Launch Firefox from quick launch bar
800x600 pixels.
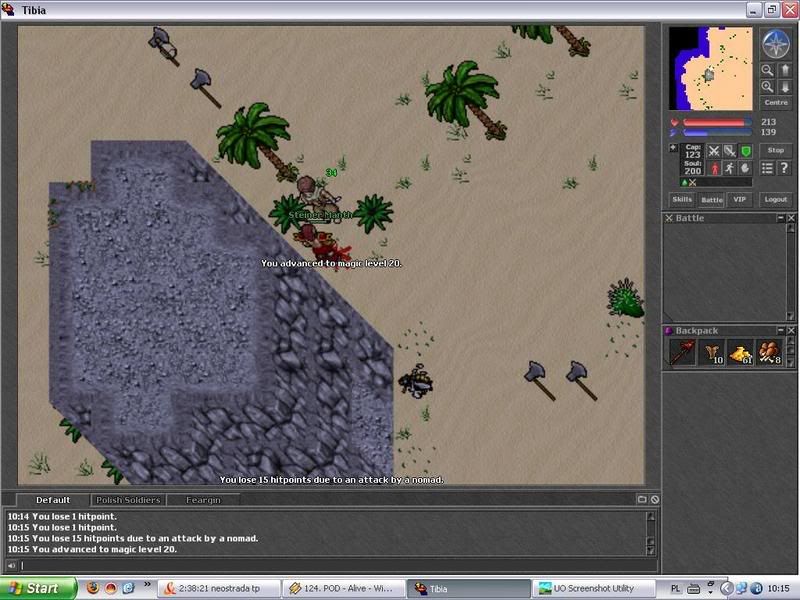point(93,588)
